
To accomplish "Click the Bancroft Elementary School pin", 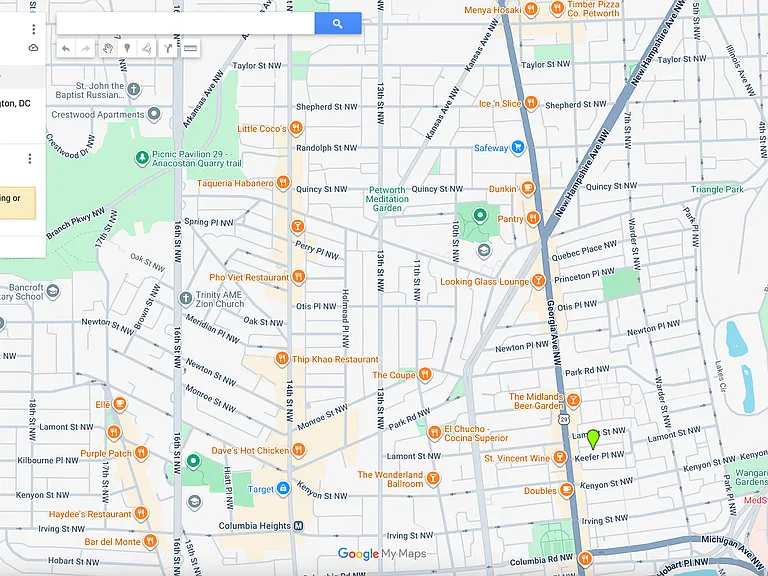I will click(x=53, y=291).
